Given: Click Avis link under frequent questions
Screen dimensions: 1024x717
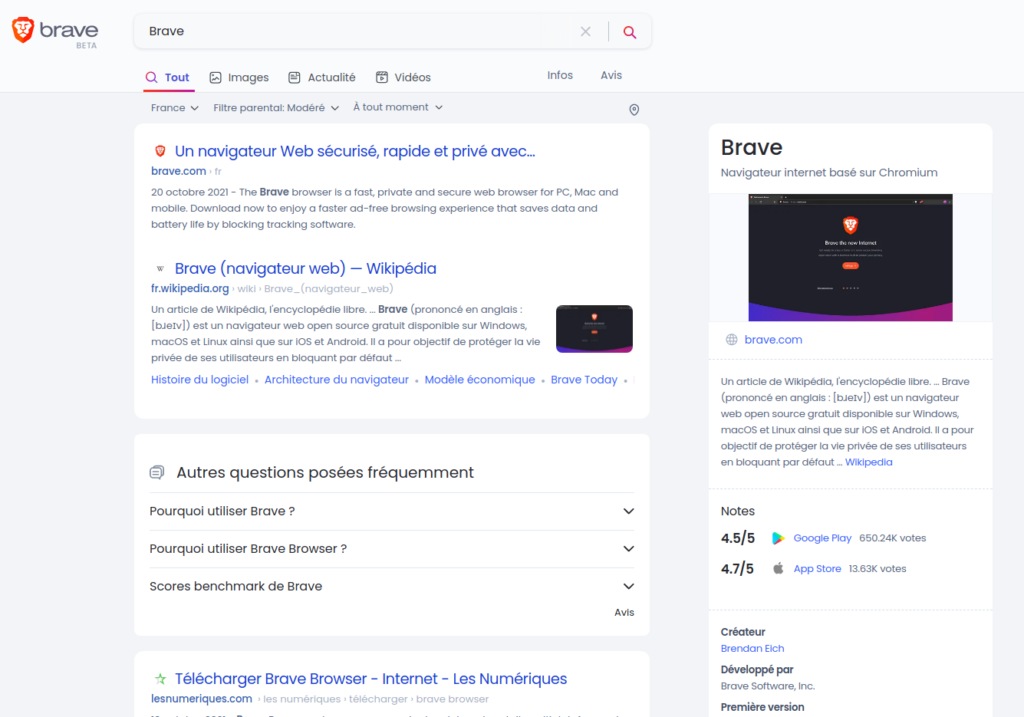Looking at the screenshot, I should tap(624, 613).
